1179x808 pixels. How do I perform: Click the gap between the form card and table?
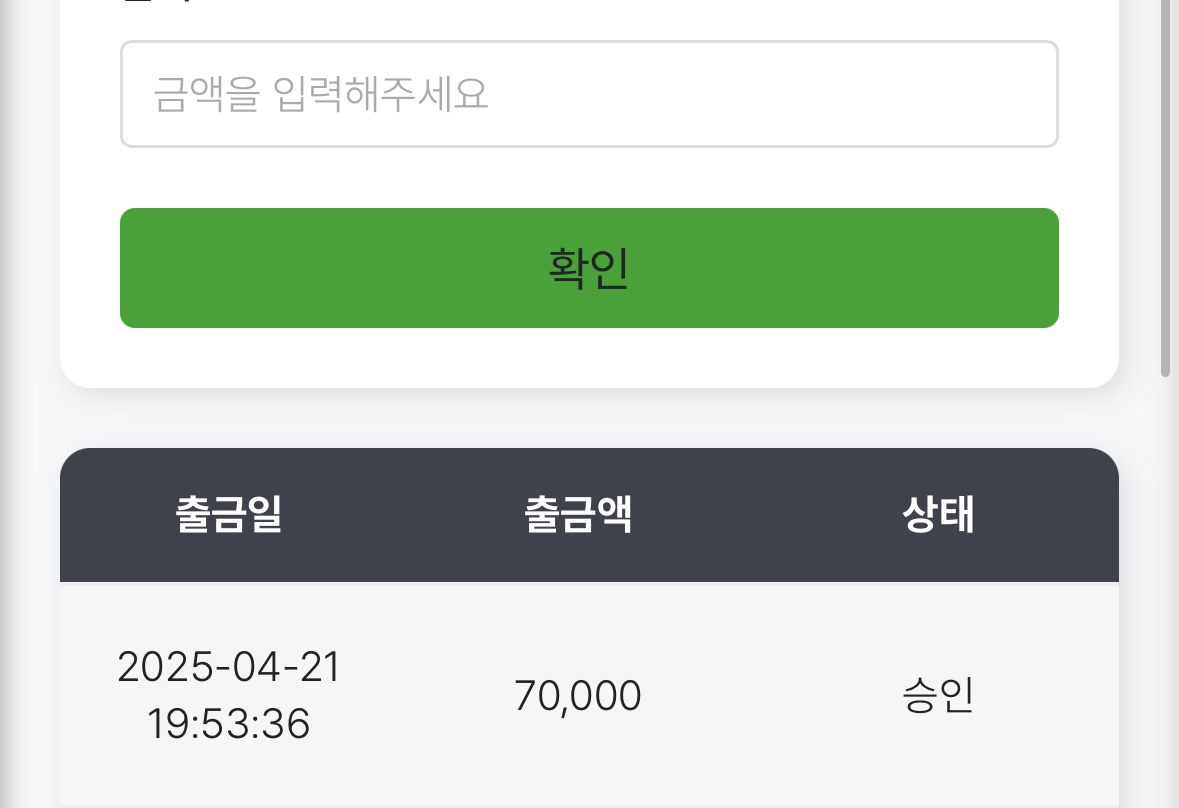pyautogui.click(x=588, y=418)
